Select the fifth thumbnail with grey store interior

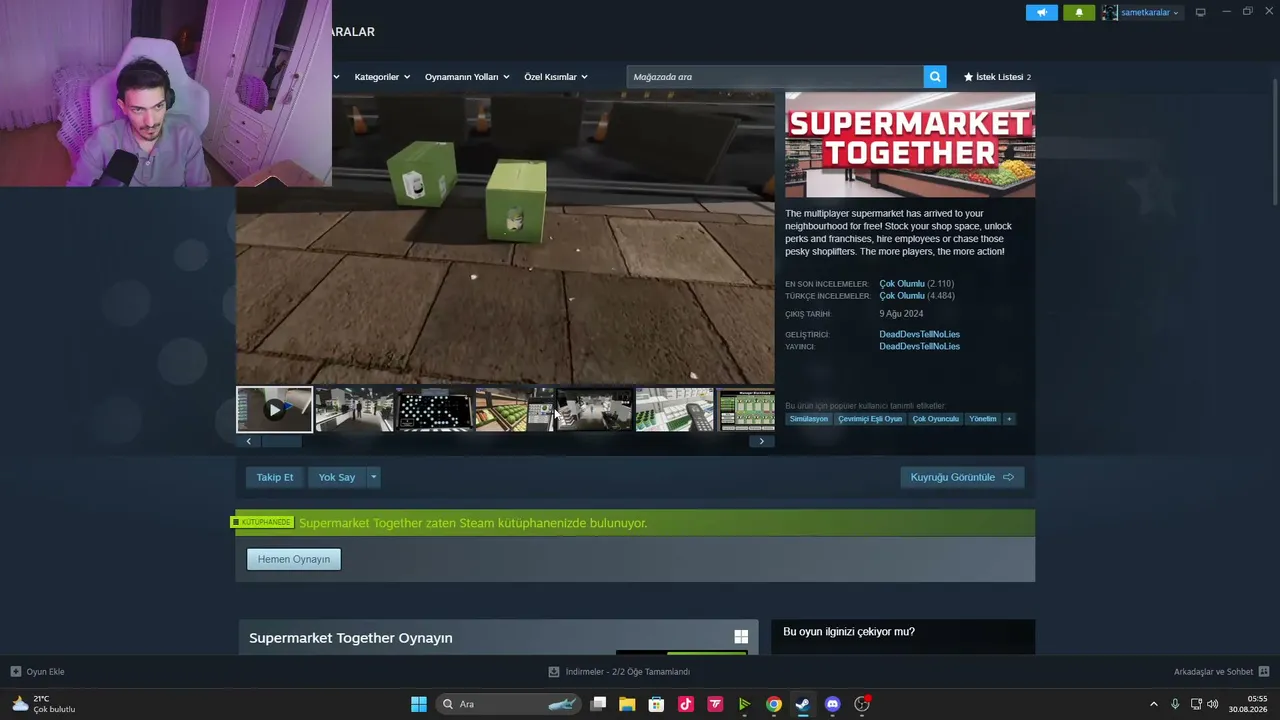pos(594,410)
